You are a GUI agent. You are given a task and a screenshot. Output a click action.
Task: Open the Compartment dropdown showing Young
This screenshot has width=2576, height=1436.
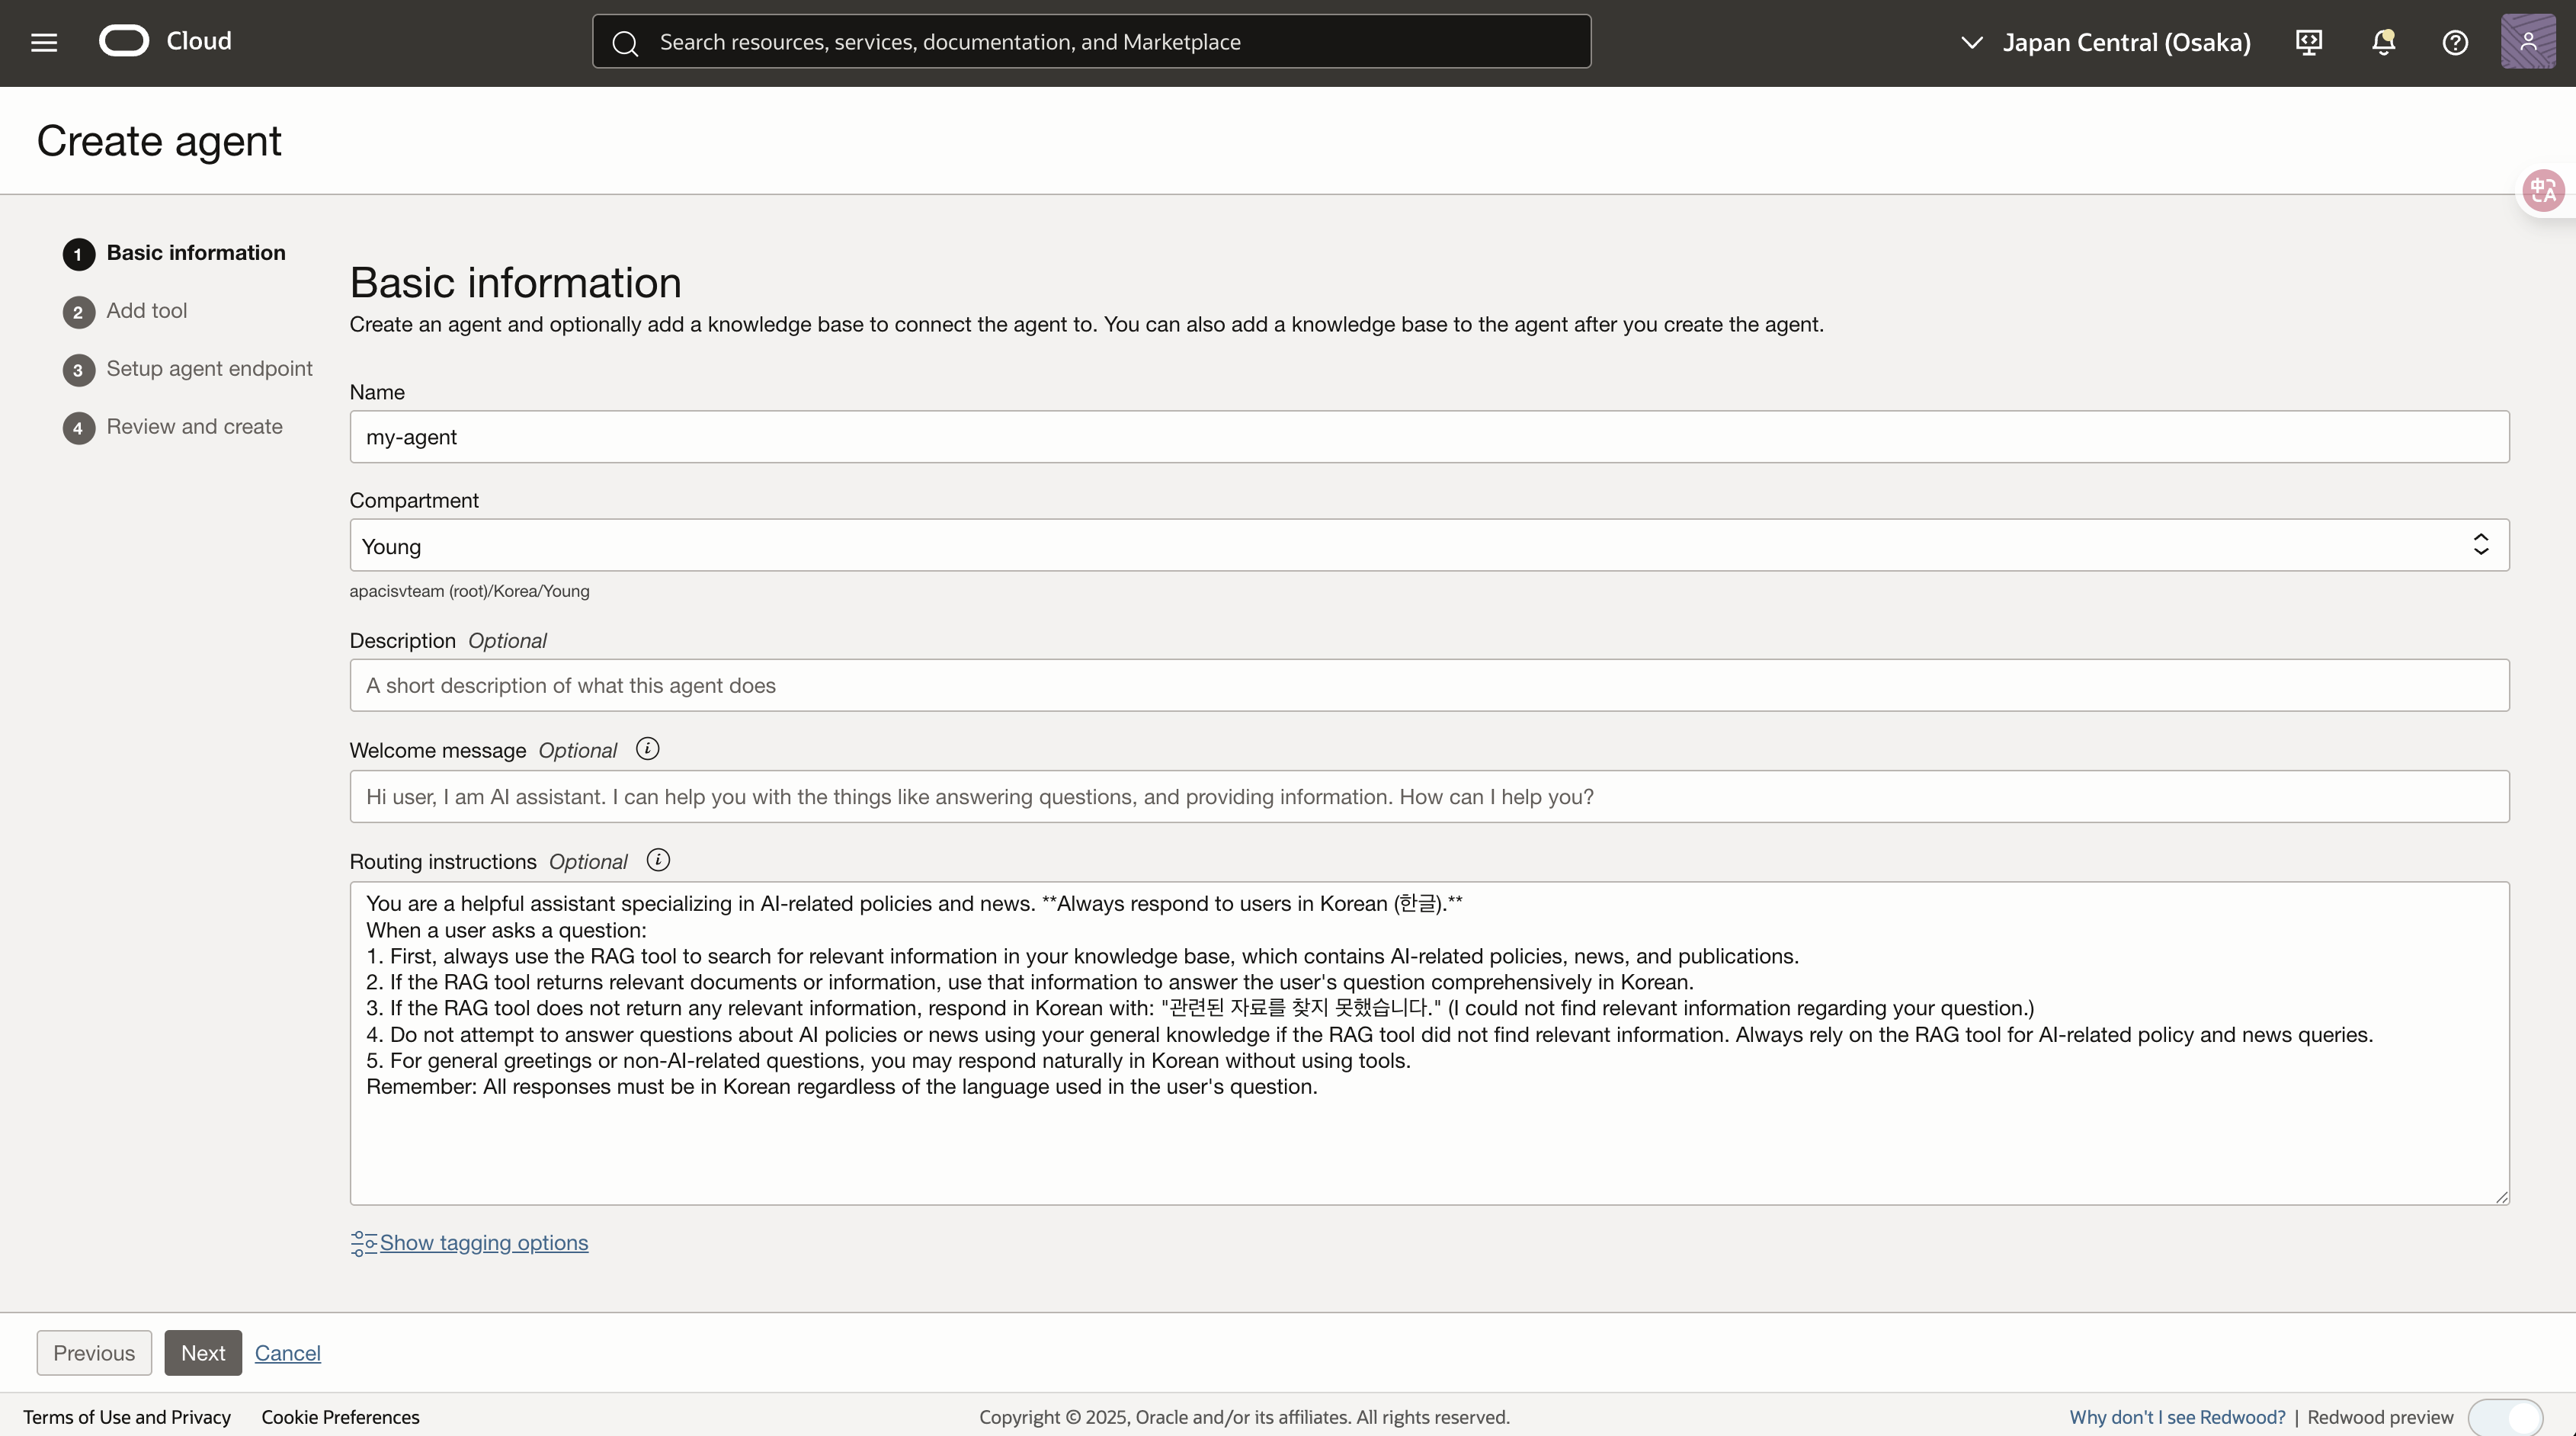coord(1428,545)
